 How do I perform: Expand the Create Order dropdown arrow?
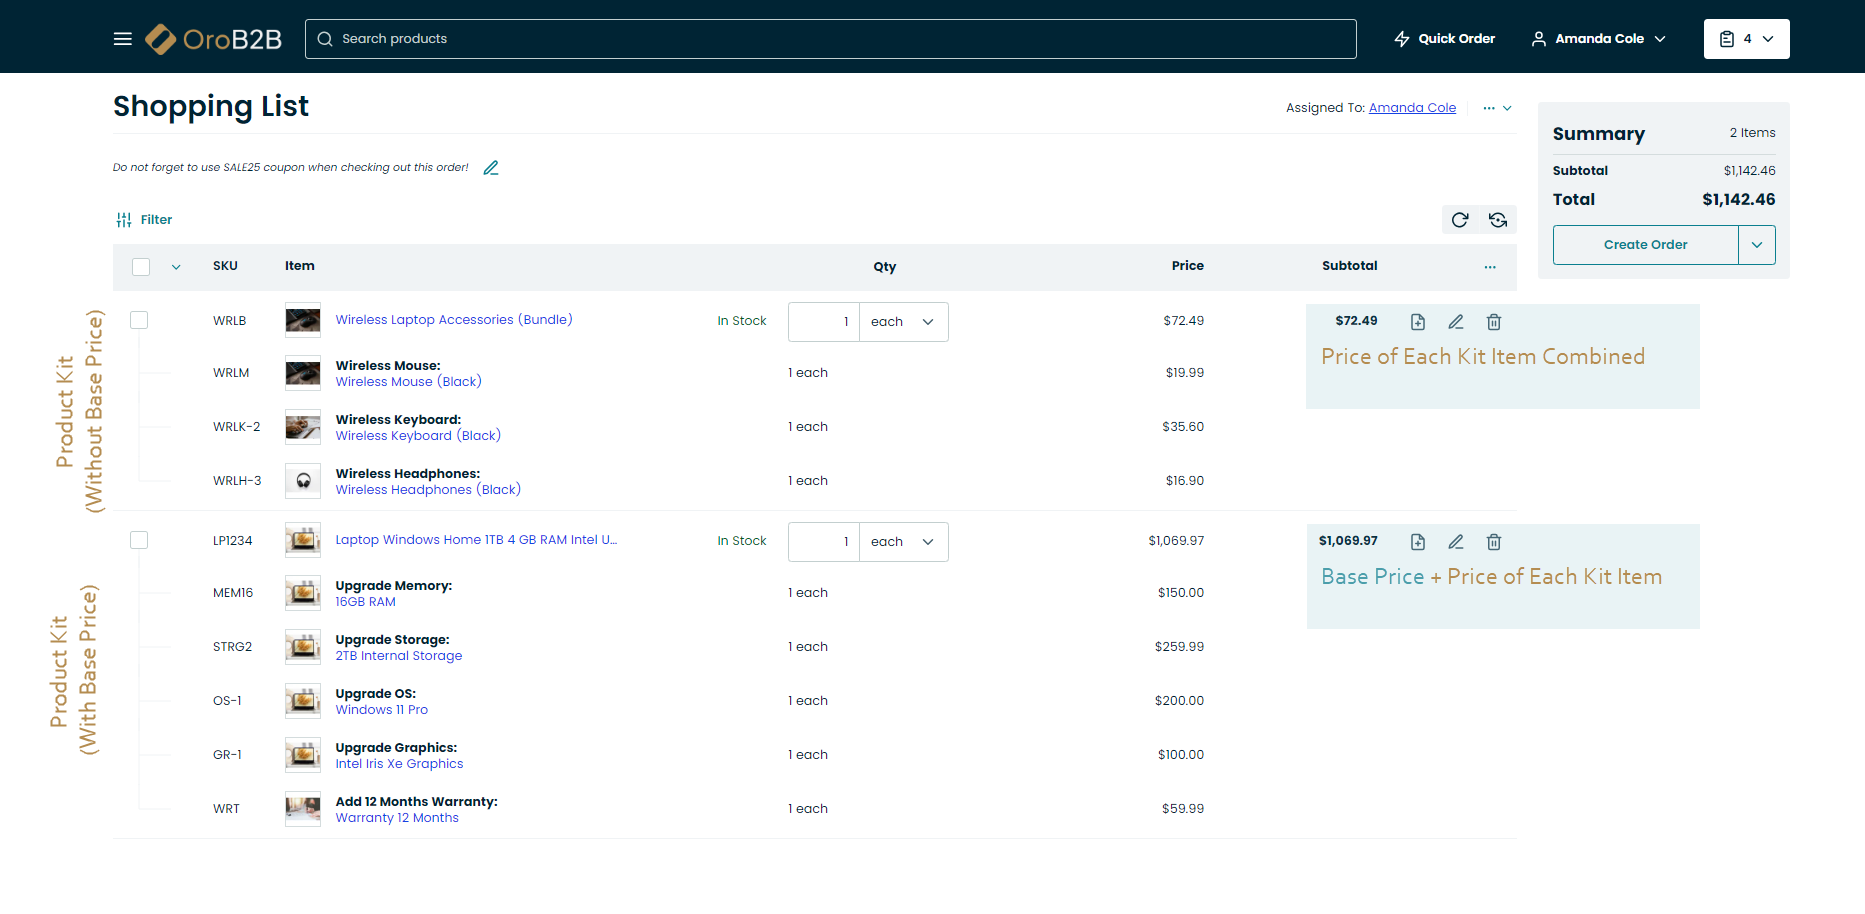1757,245
